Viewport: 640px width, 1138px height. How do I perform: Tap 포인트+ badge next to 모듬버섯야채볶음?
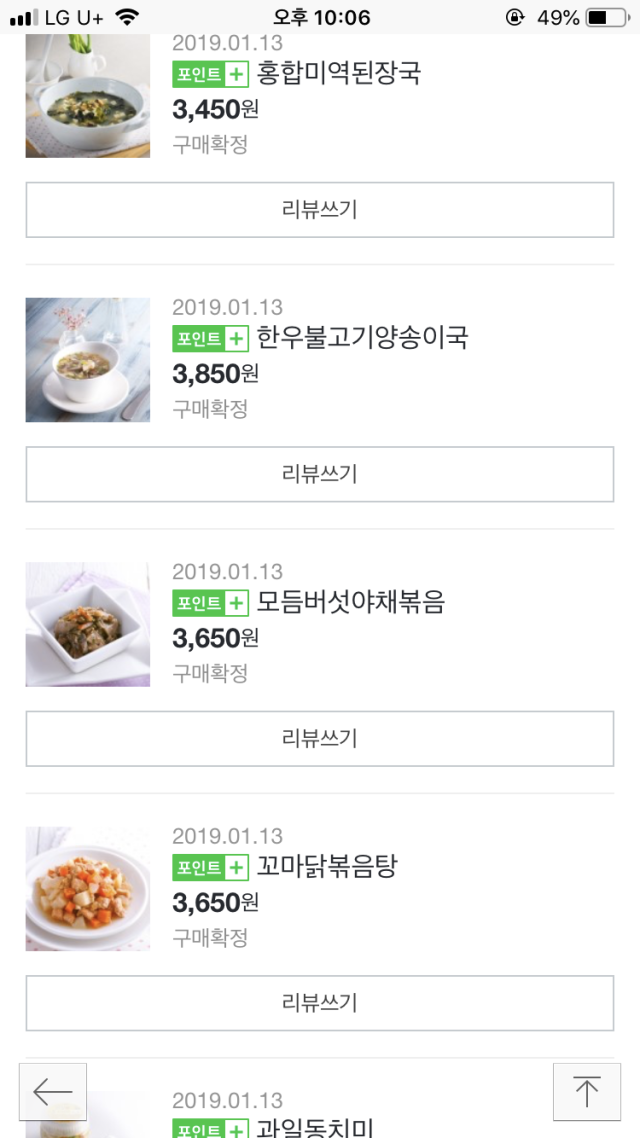click(210, 603)
